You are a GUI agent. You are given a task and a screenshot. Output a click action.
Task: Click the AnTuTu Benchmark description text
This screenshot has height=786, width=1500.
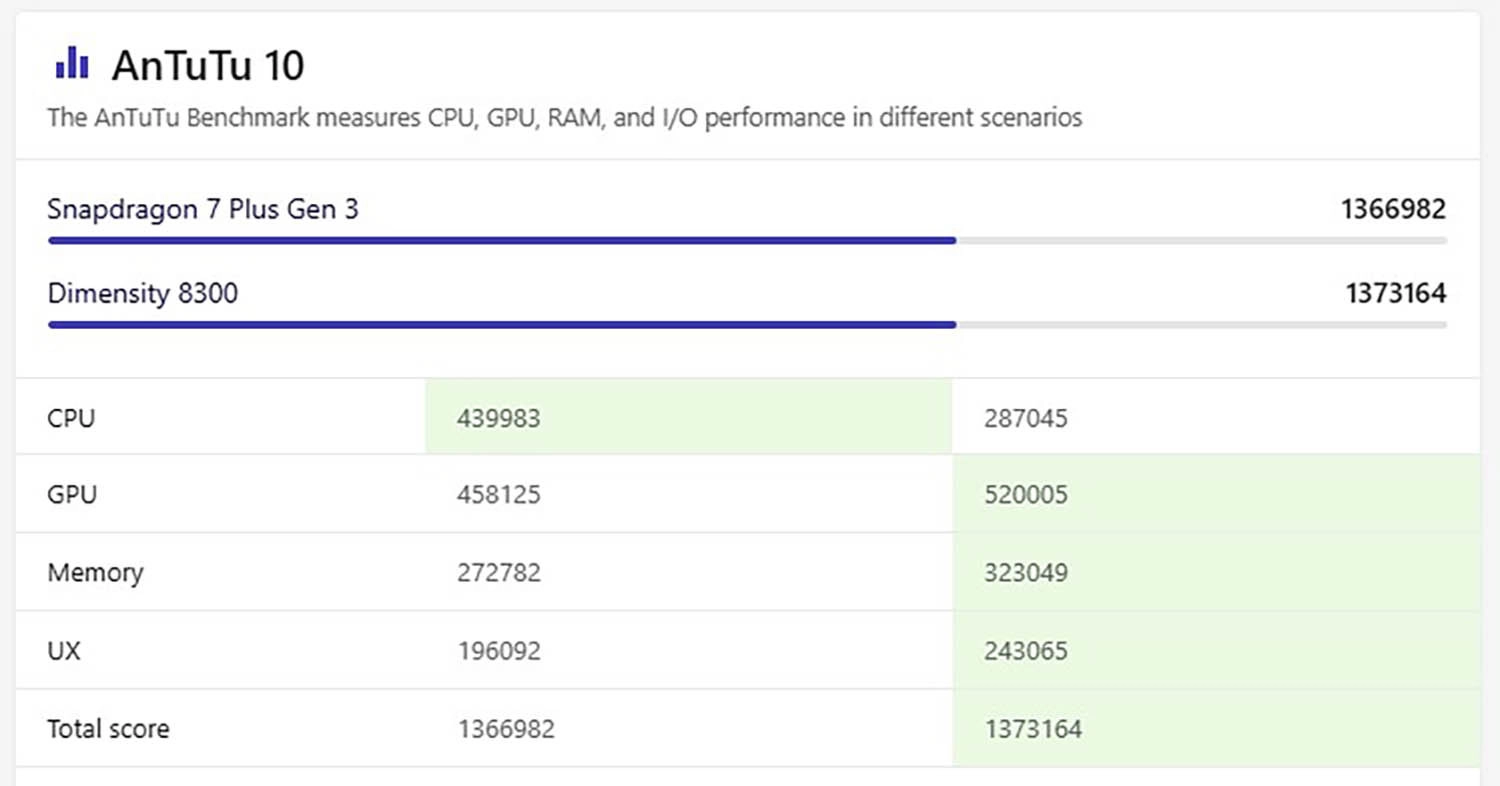565,118
